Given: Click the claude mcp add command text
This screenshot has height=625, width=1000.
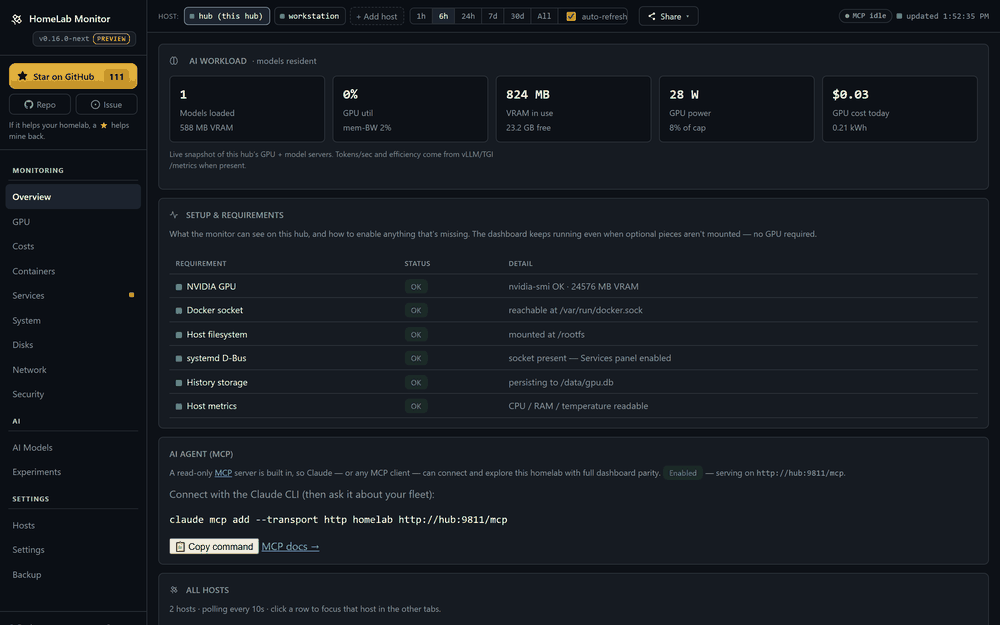Looking at the screenshot, I should coord(338,520).
